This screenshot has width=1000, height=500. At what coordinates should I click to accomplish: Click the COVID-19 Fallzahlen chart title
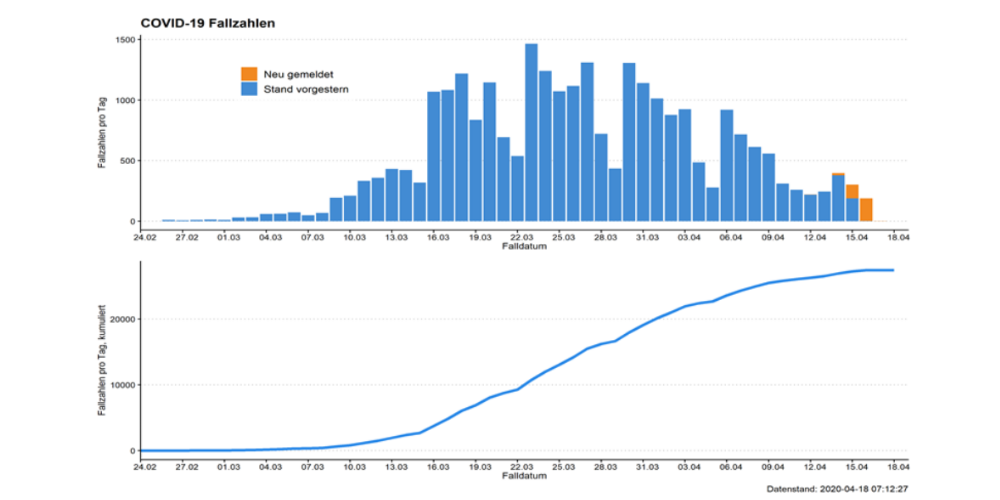point(206,21)
